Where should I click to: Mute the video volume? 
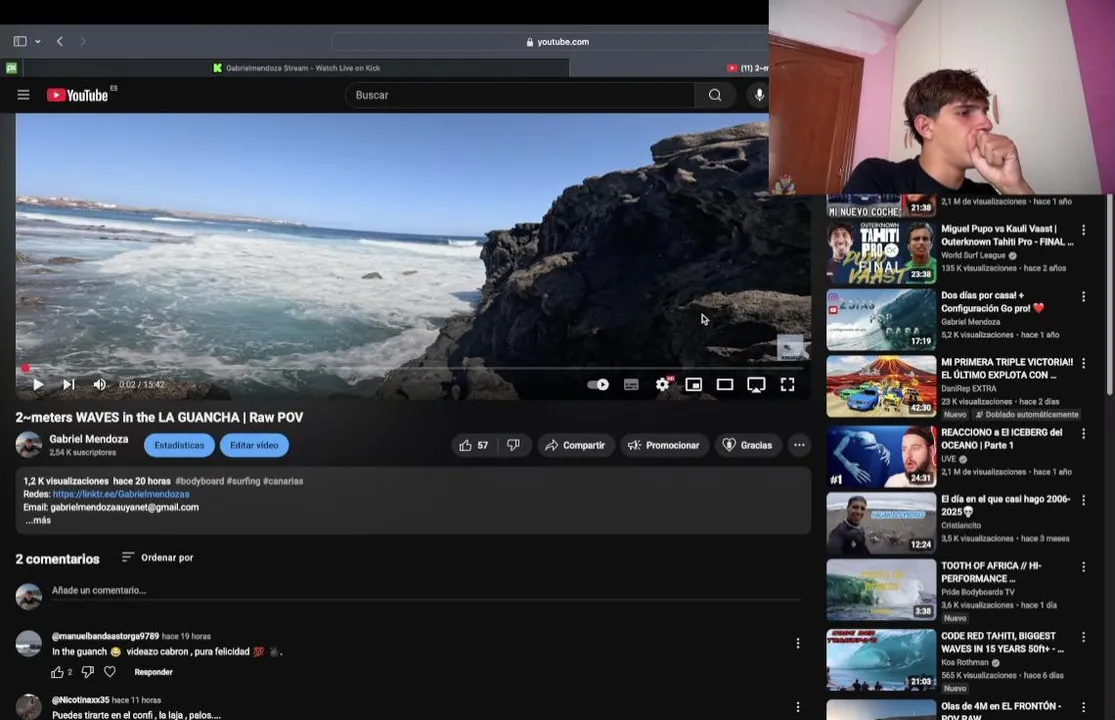[x=100, y=385]
